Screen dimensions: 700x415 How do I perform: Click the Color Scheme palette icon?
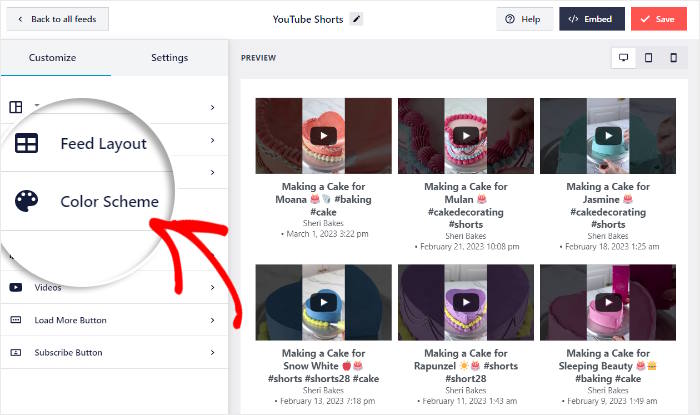26,201
